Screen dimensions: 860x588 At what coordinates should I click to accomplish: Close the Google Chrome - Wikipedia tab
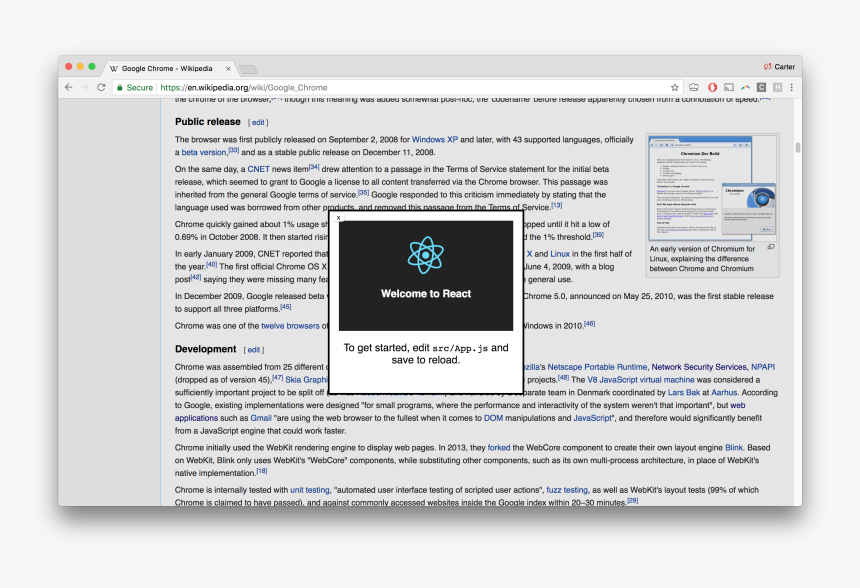228,69
